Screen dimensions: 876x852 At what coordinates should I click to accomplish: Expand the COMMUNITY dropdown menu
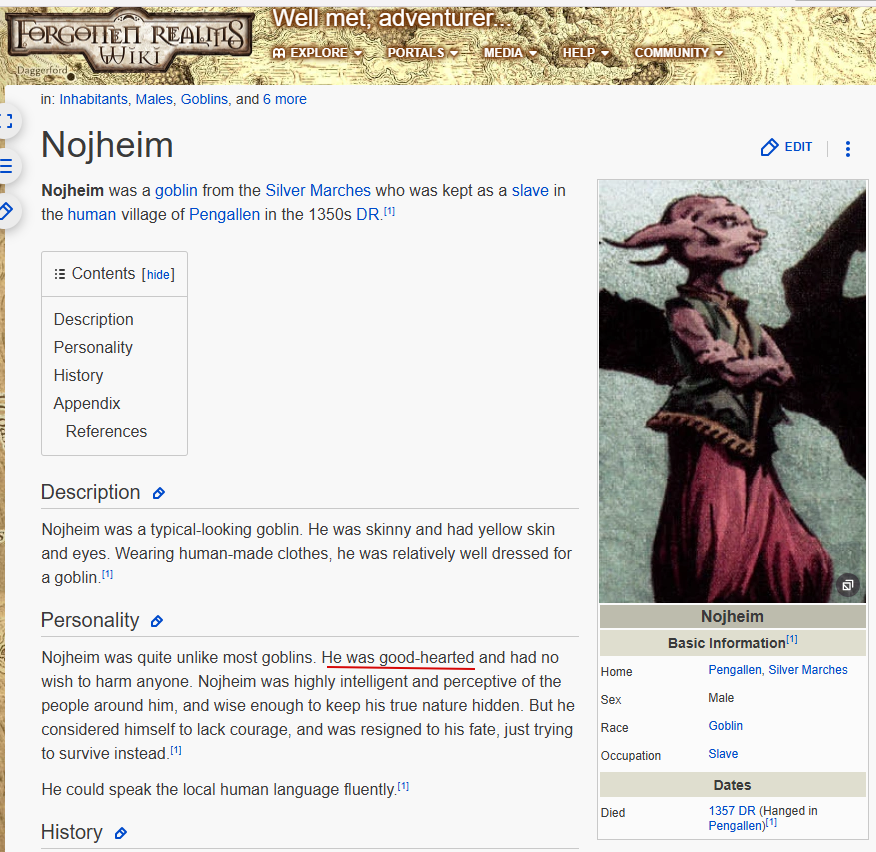point(679,53)
